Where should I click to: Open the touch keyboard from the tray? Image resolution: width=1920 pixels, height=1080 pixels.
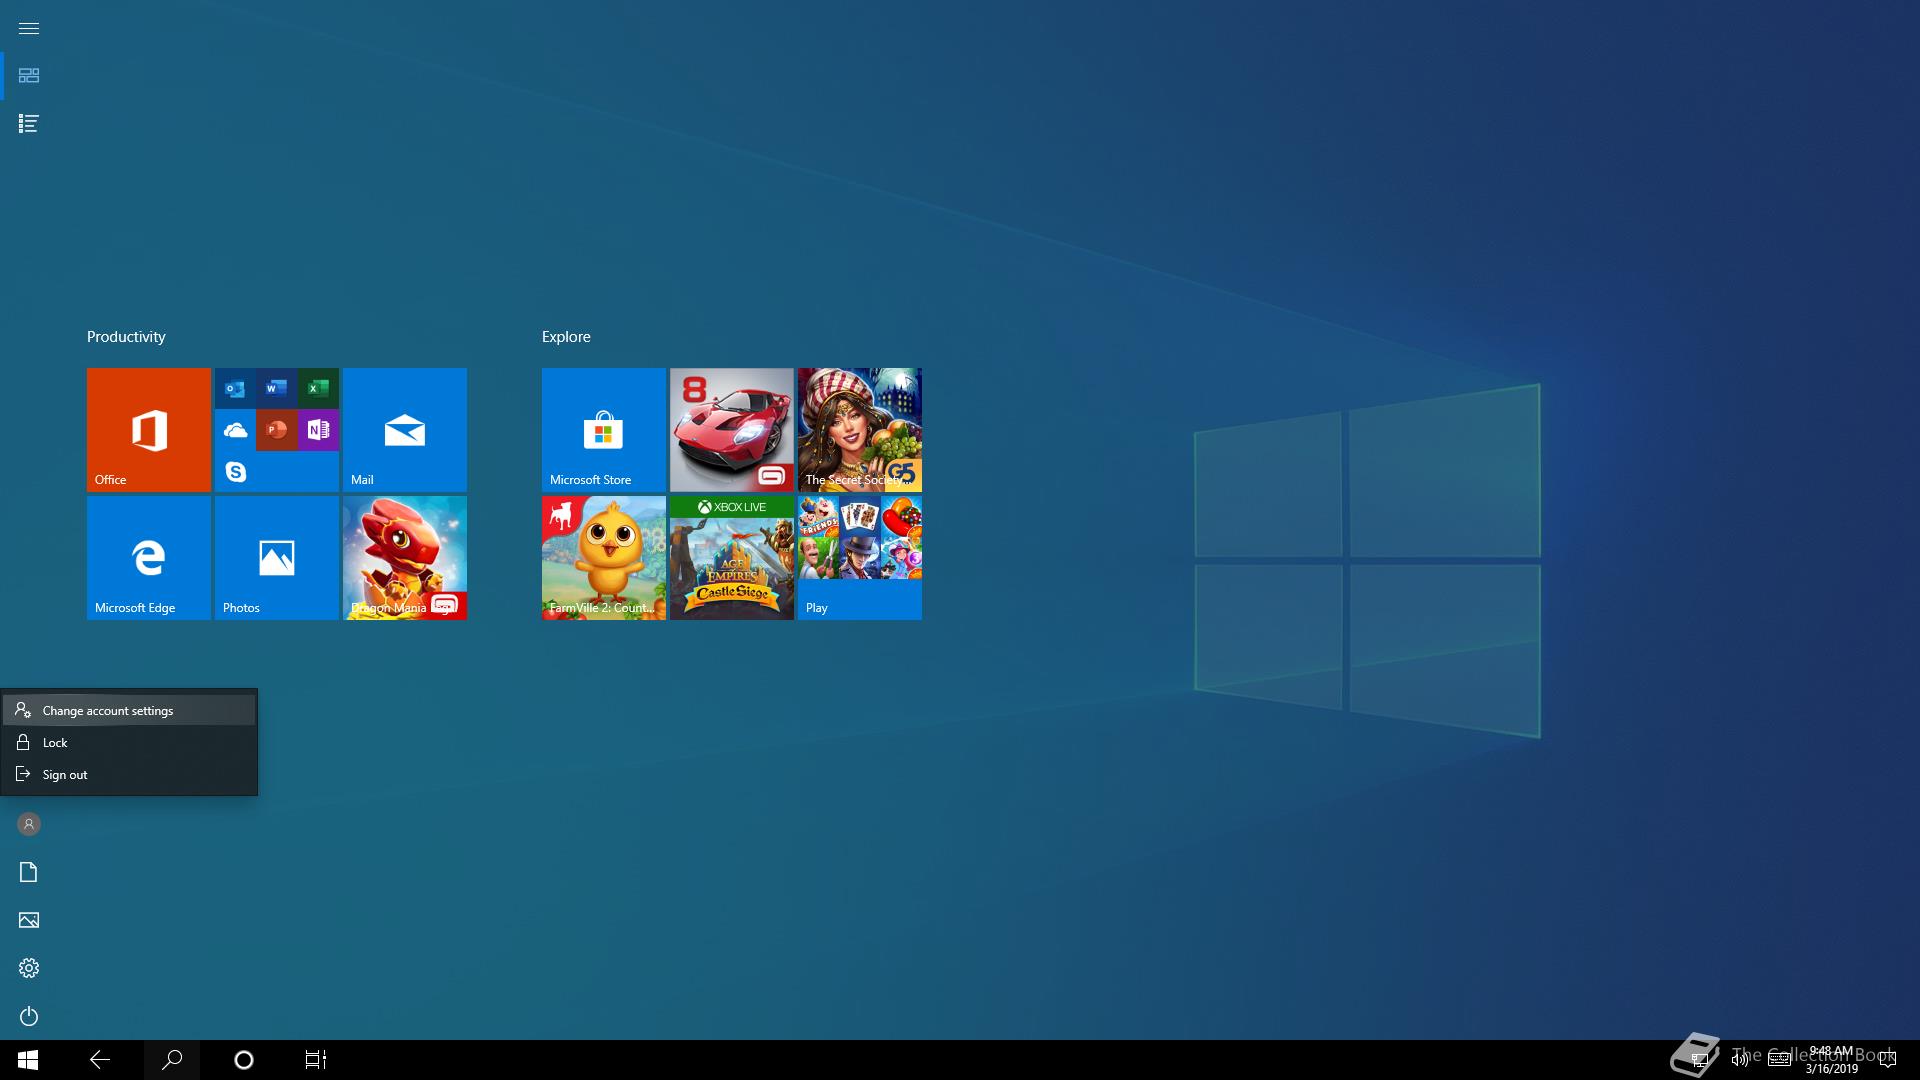(x=1779, y=1060)
